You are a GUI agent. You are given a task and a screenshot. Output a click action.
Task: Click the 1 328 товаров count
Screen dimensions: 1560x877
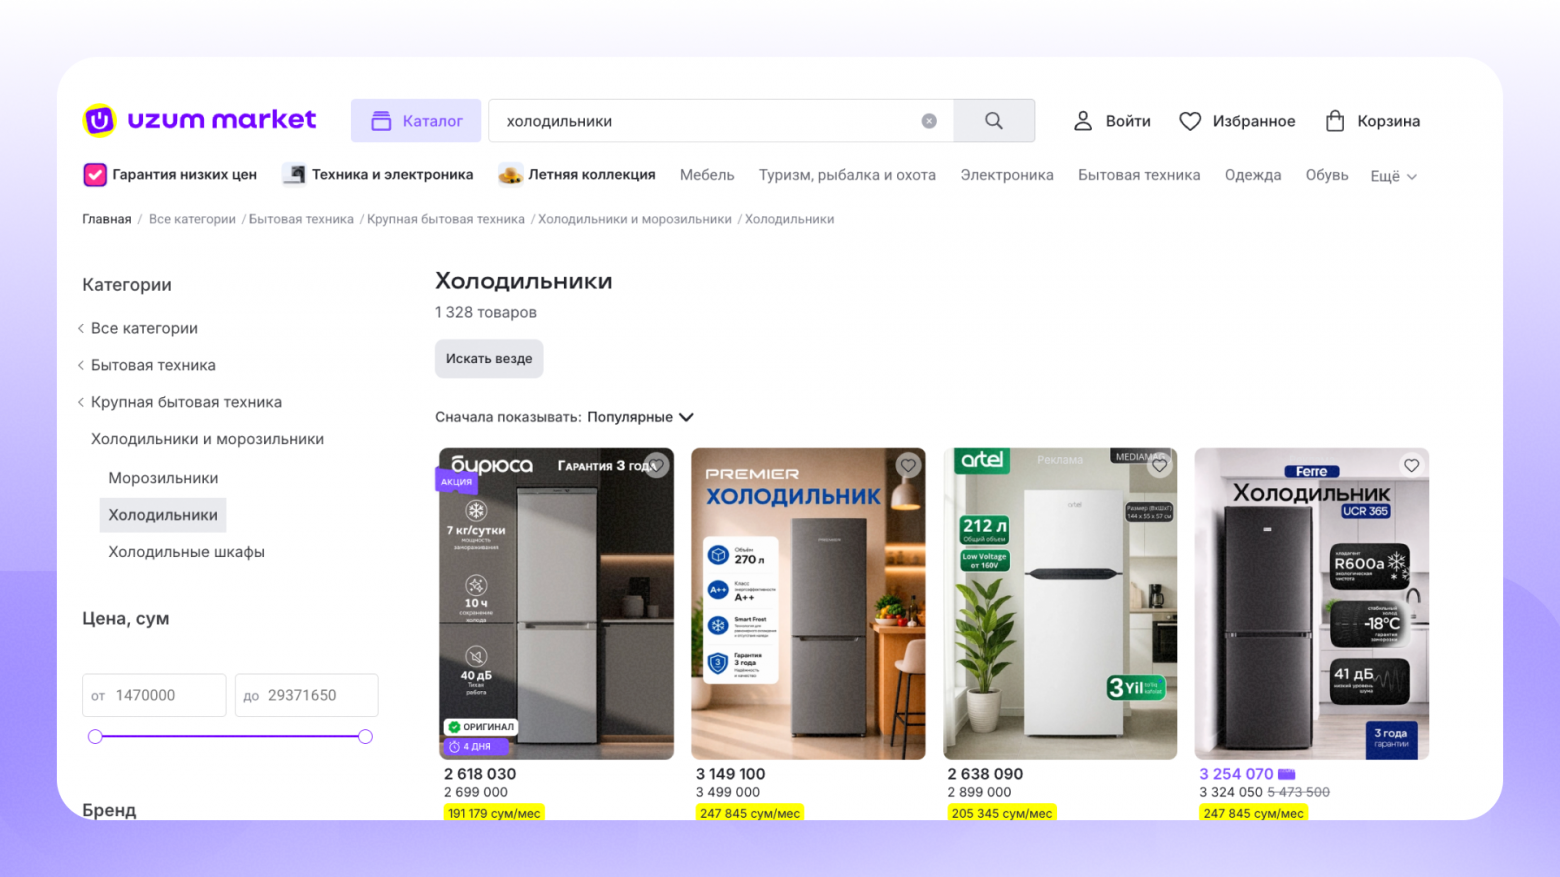point(486,312)
